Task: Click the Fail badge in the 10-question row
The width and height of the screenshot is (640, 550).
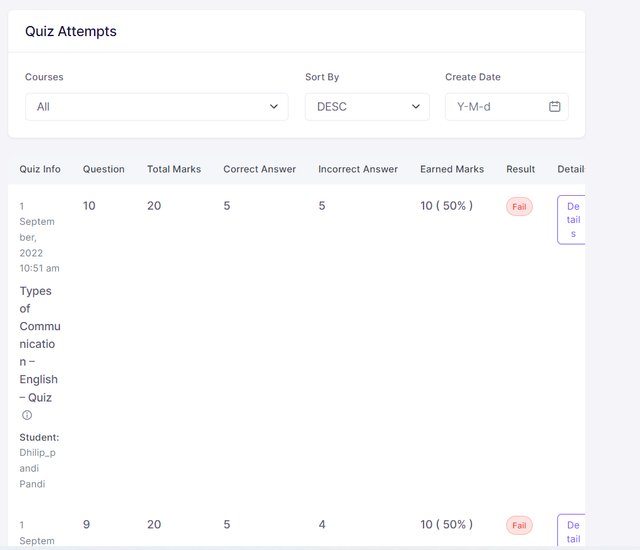Action: click(x=519, y=207)
